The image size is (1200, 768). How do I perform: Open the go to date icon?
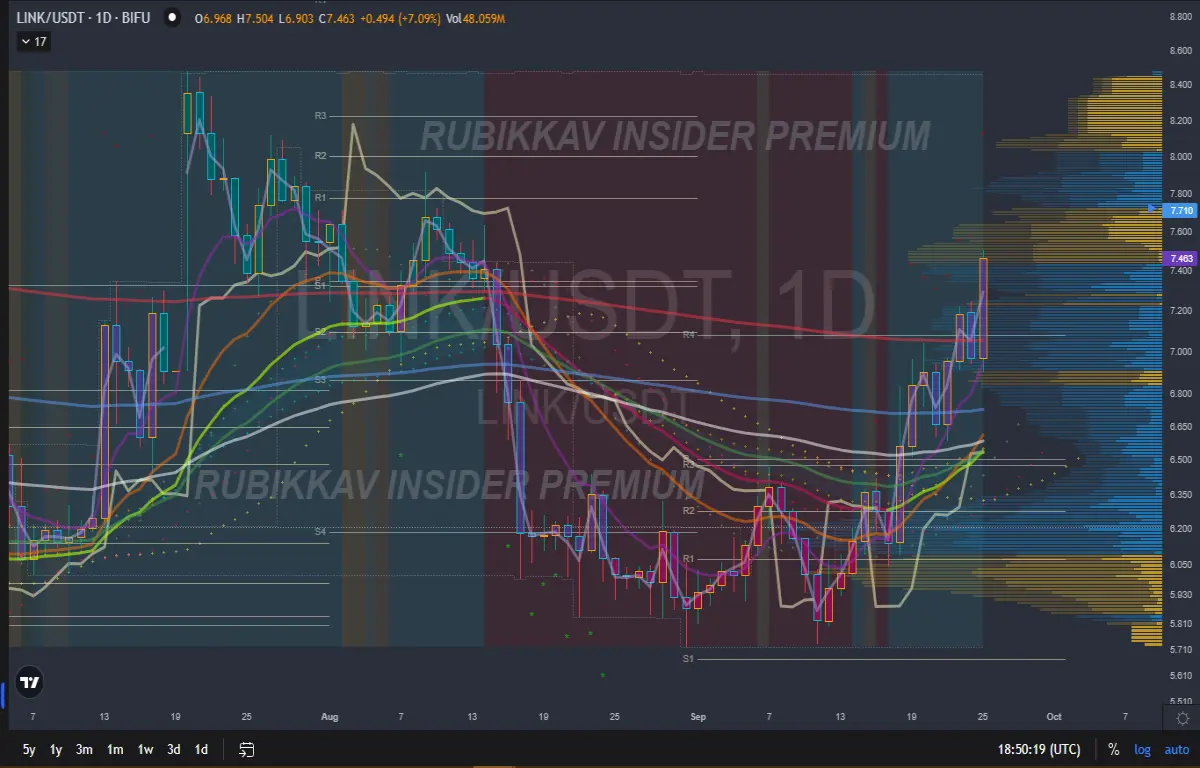coord(247,749)
